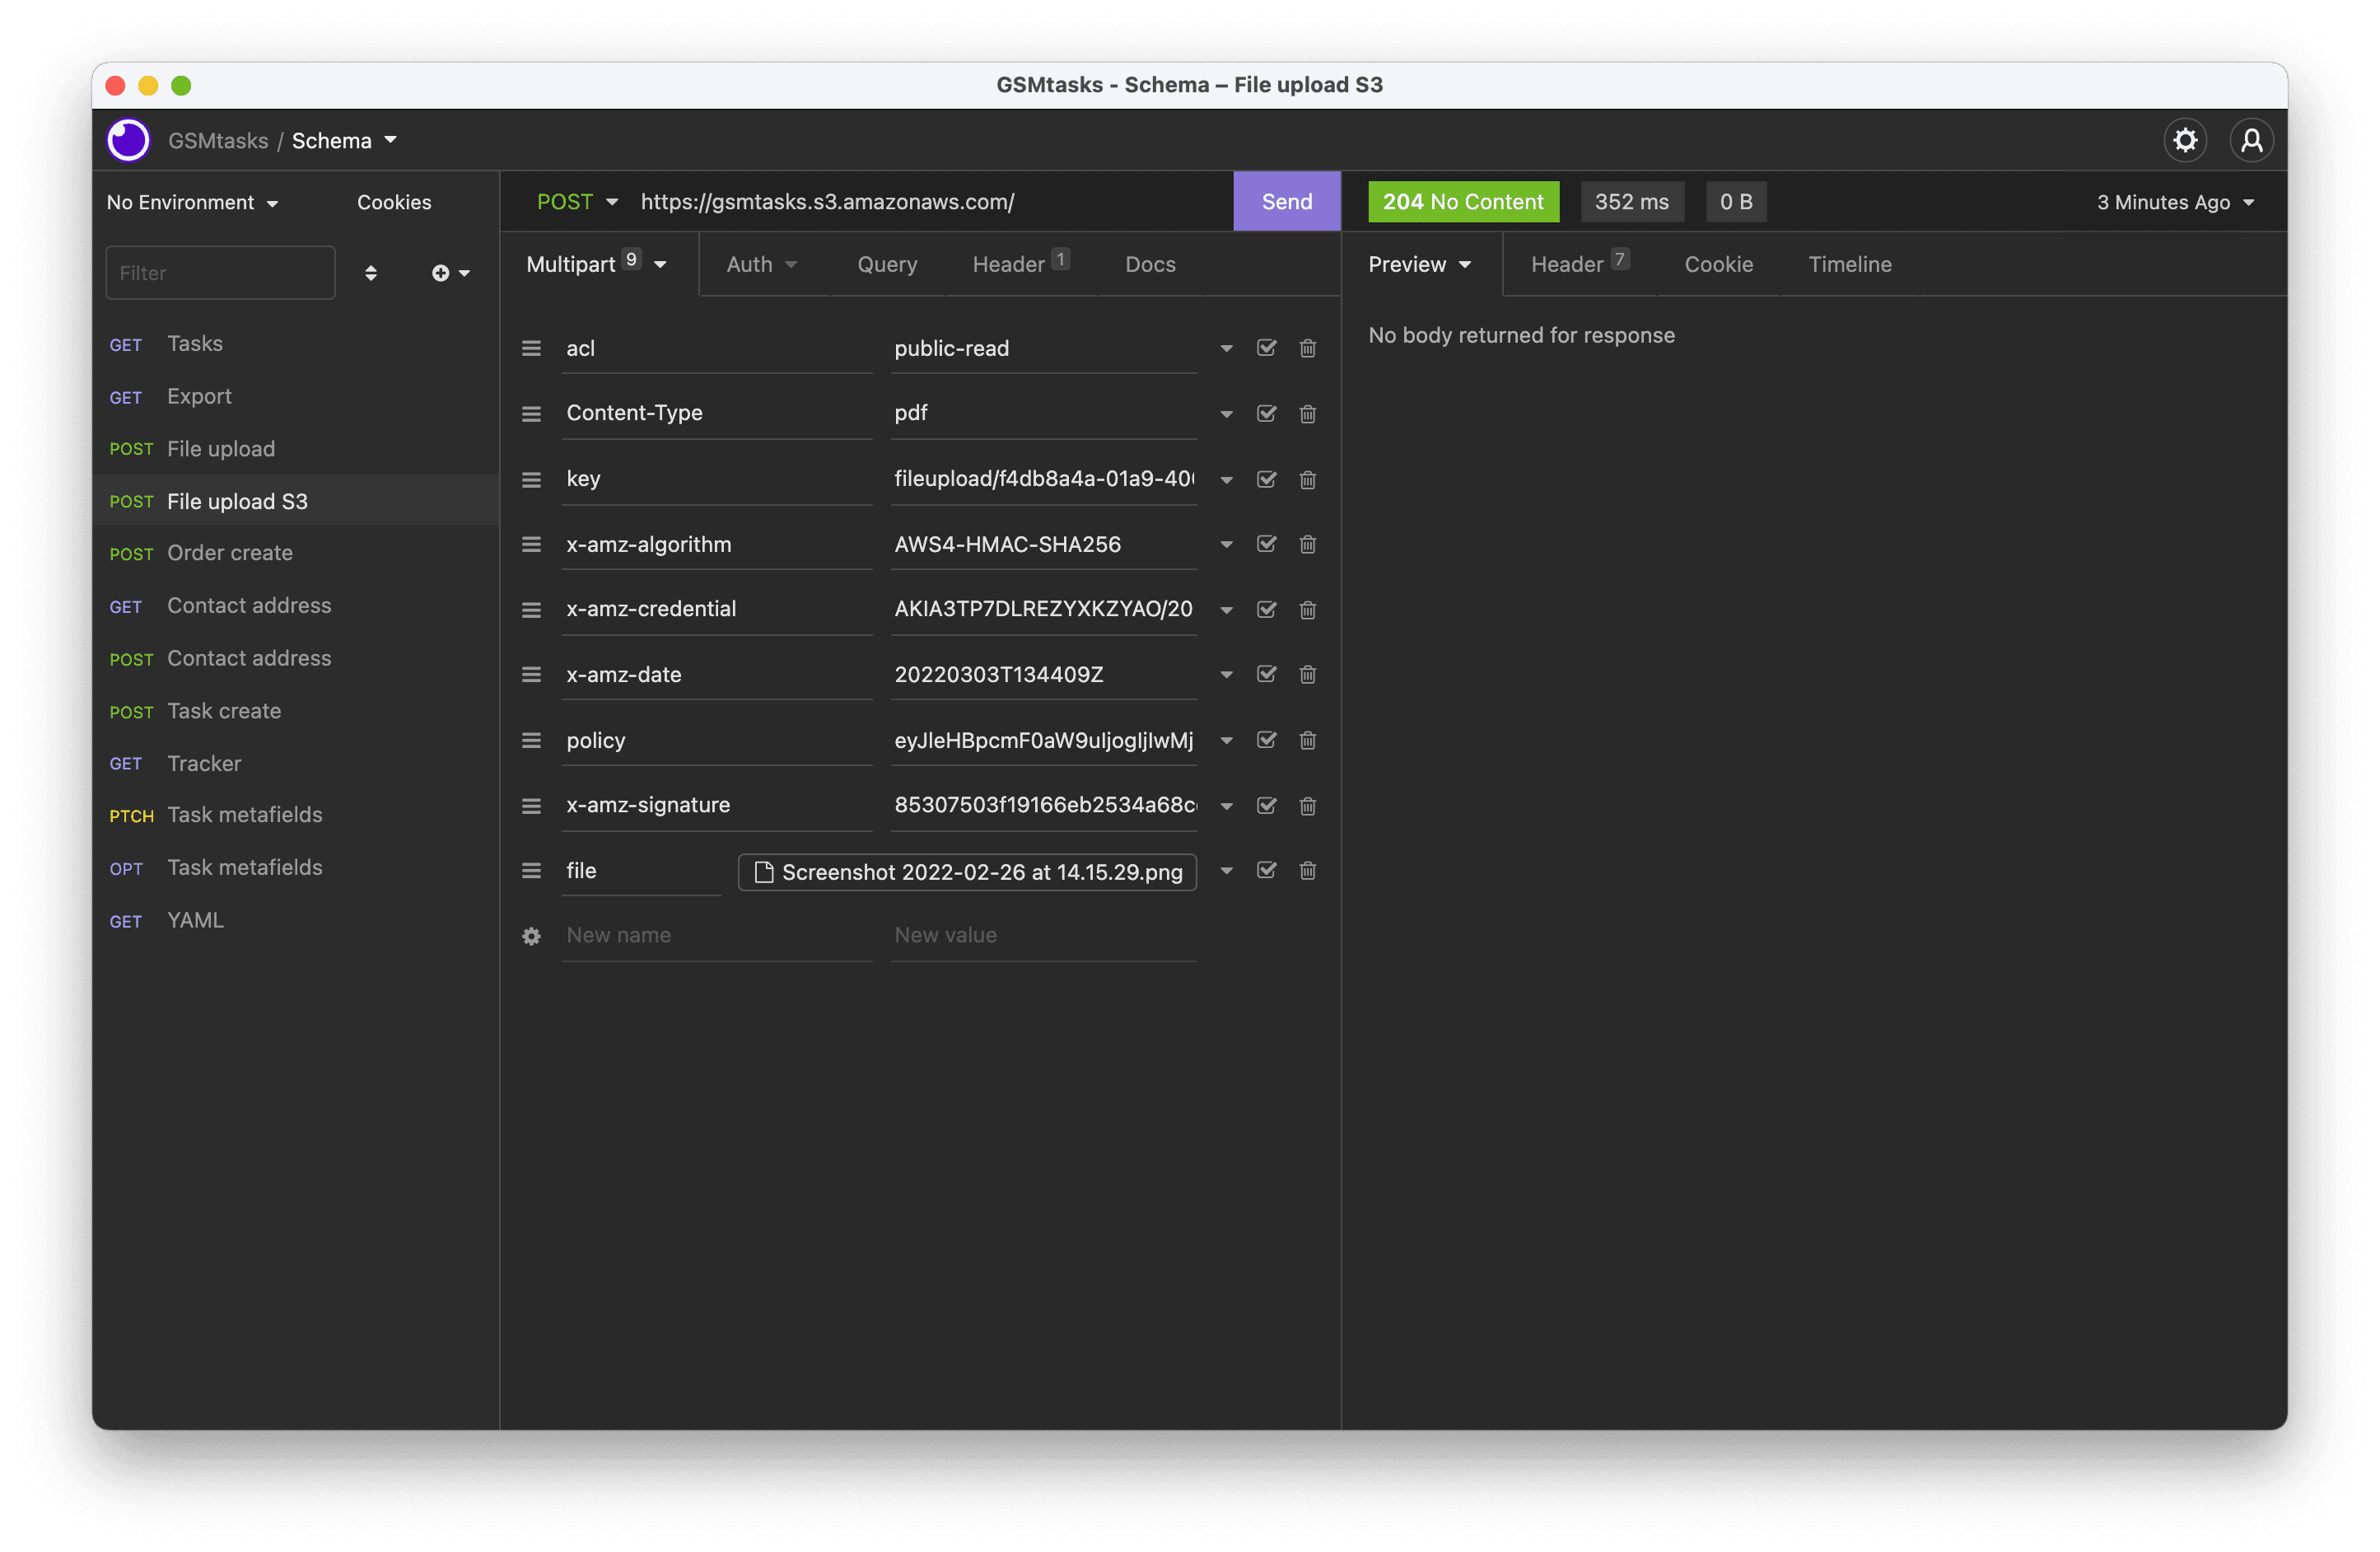
Task: Click the Send request button
Action: tap(1286, 201)
